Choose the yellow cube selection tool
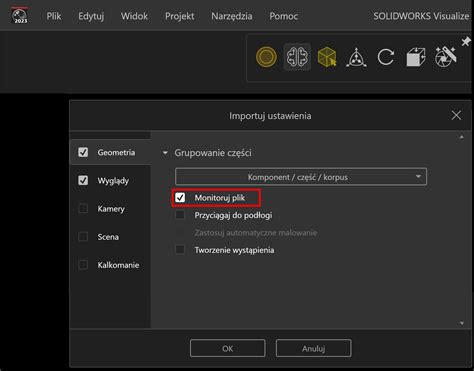The image size is (474, 371). point(327,57)
